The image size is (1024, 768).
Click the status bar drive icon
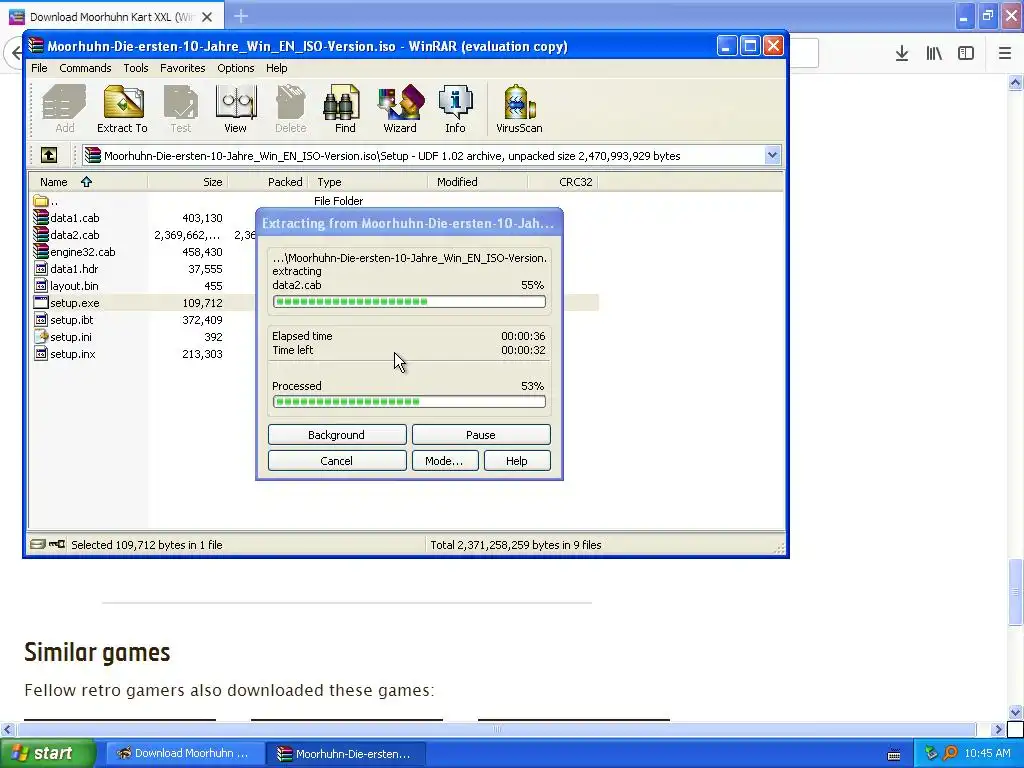click(x=38, y=544)
